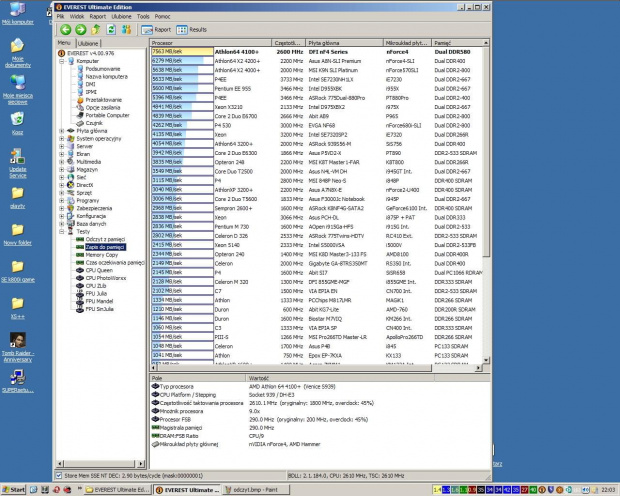This screenshot has width=620, height=496.
Task: Select the Core 2 Duo E6700 row
Action: point(317,116)
